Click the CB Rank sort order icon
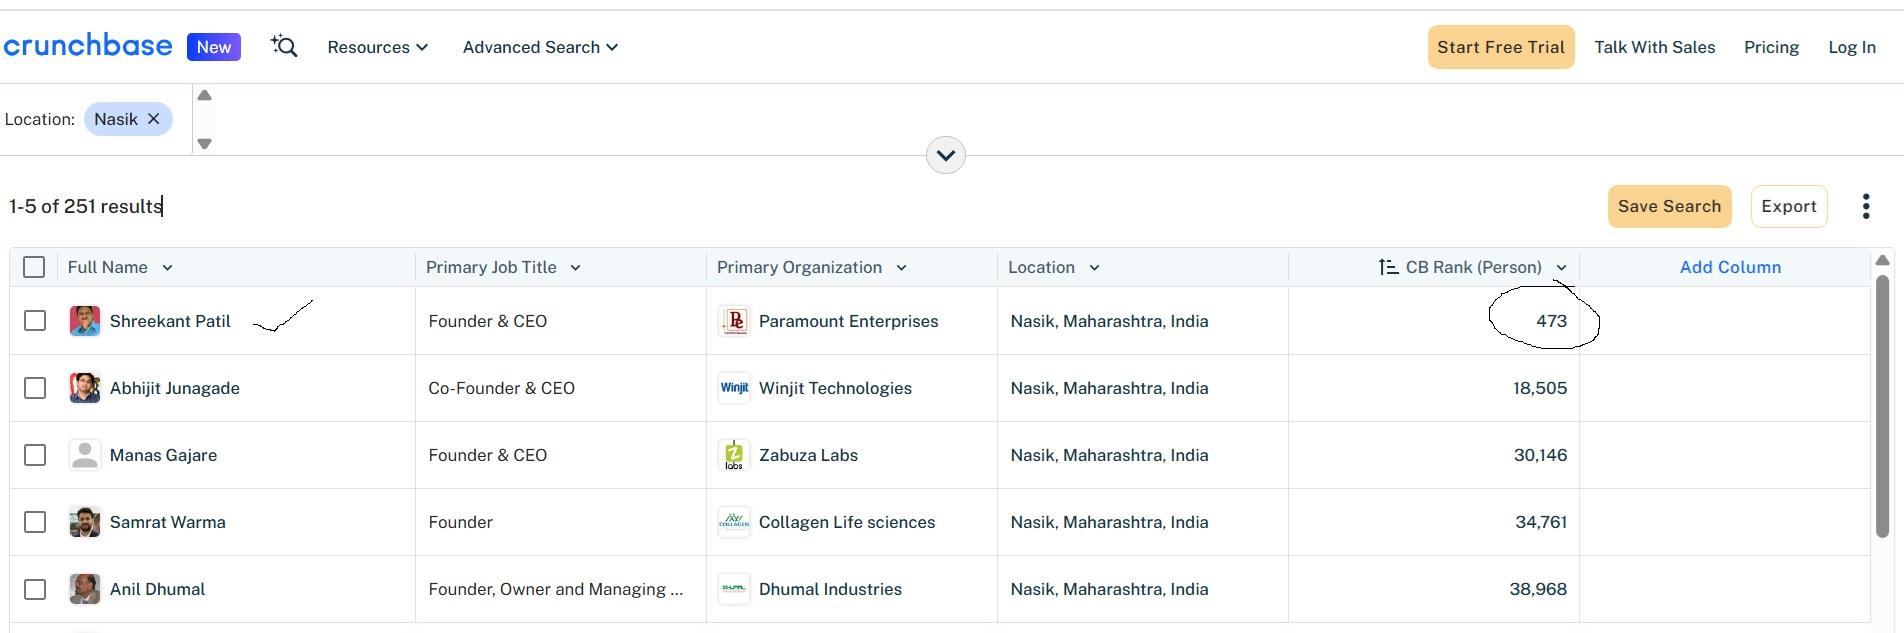 coord(1388,267)
